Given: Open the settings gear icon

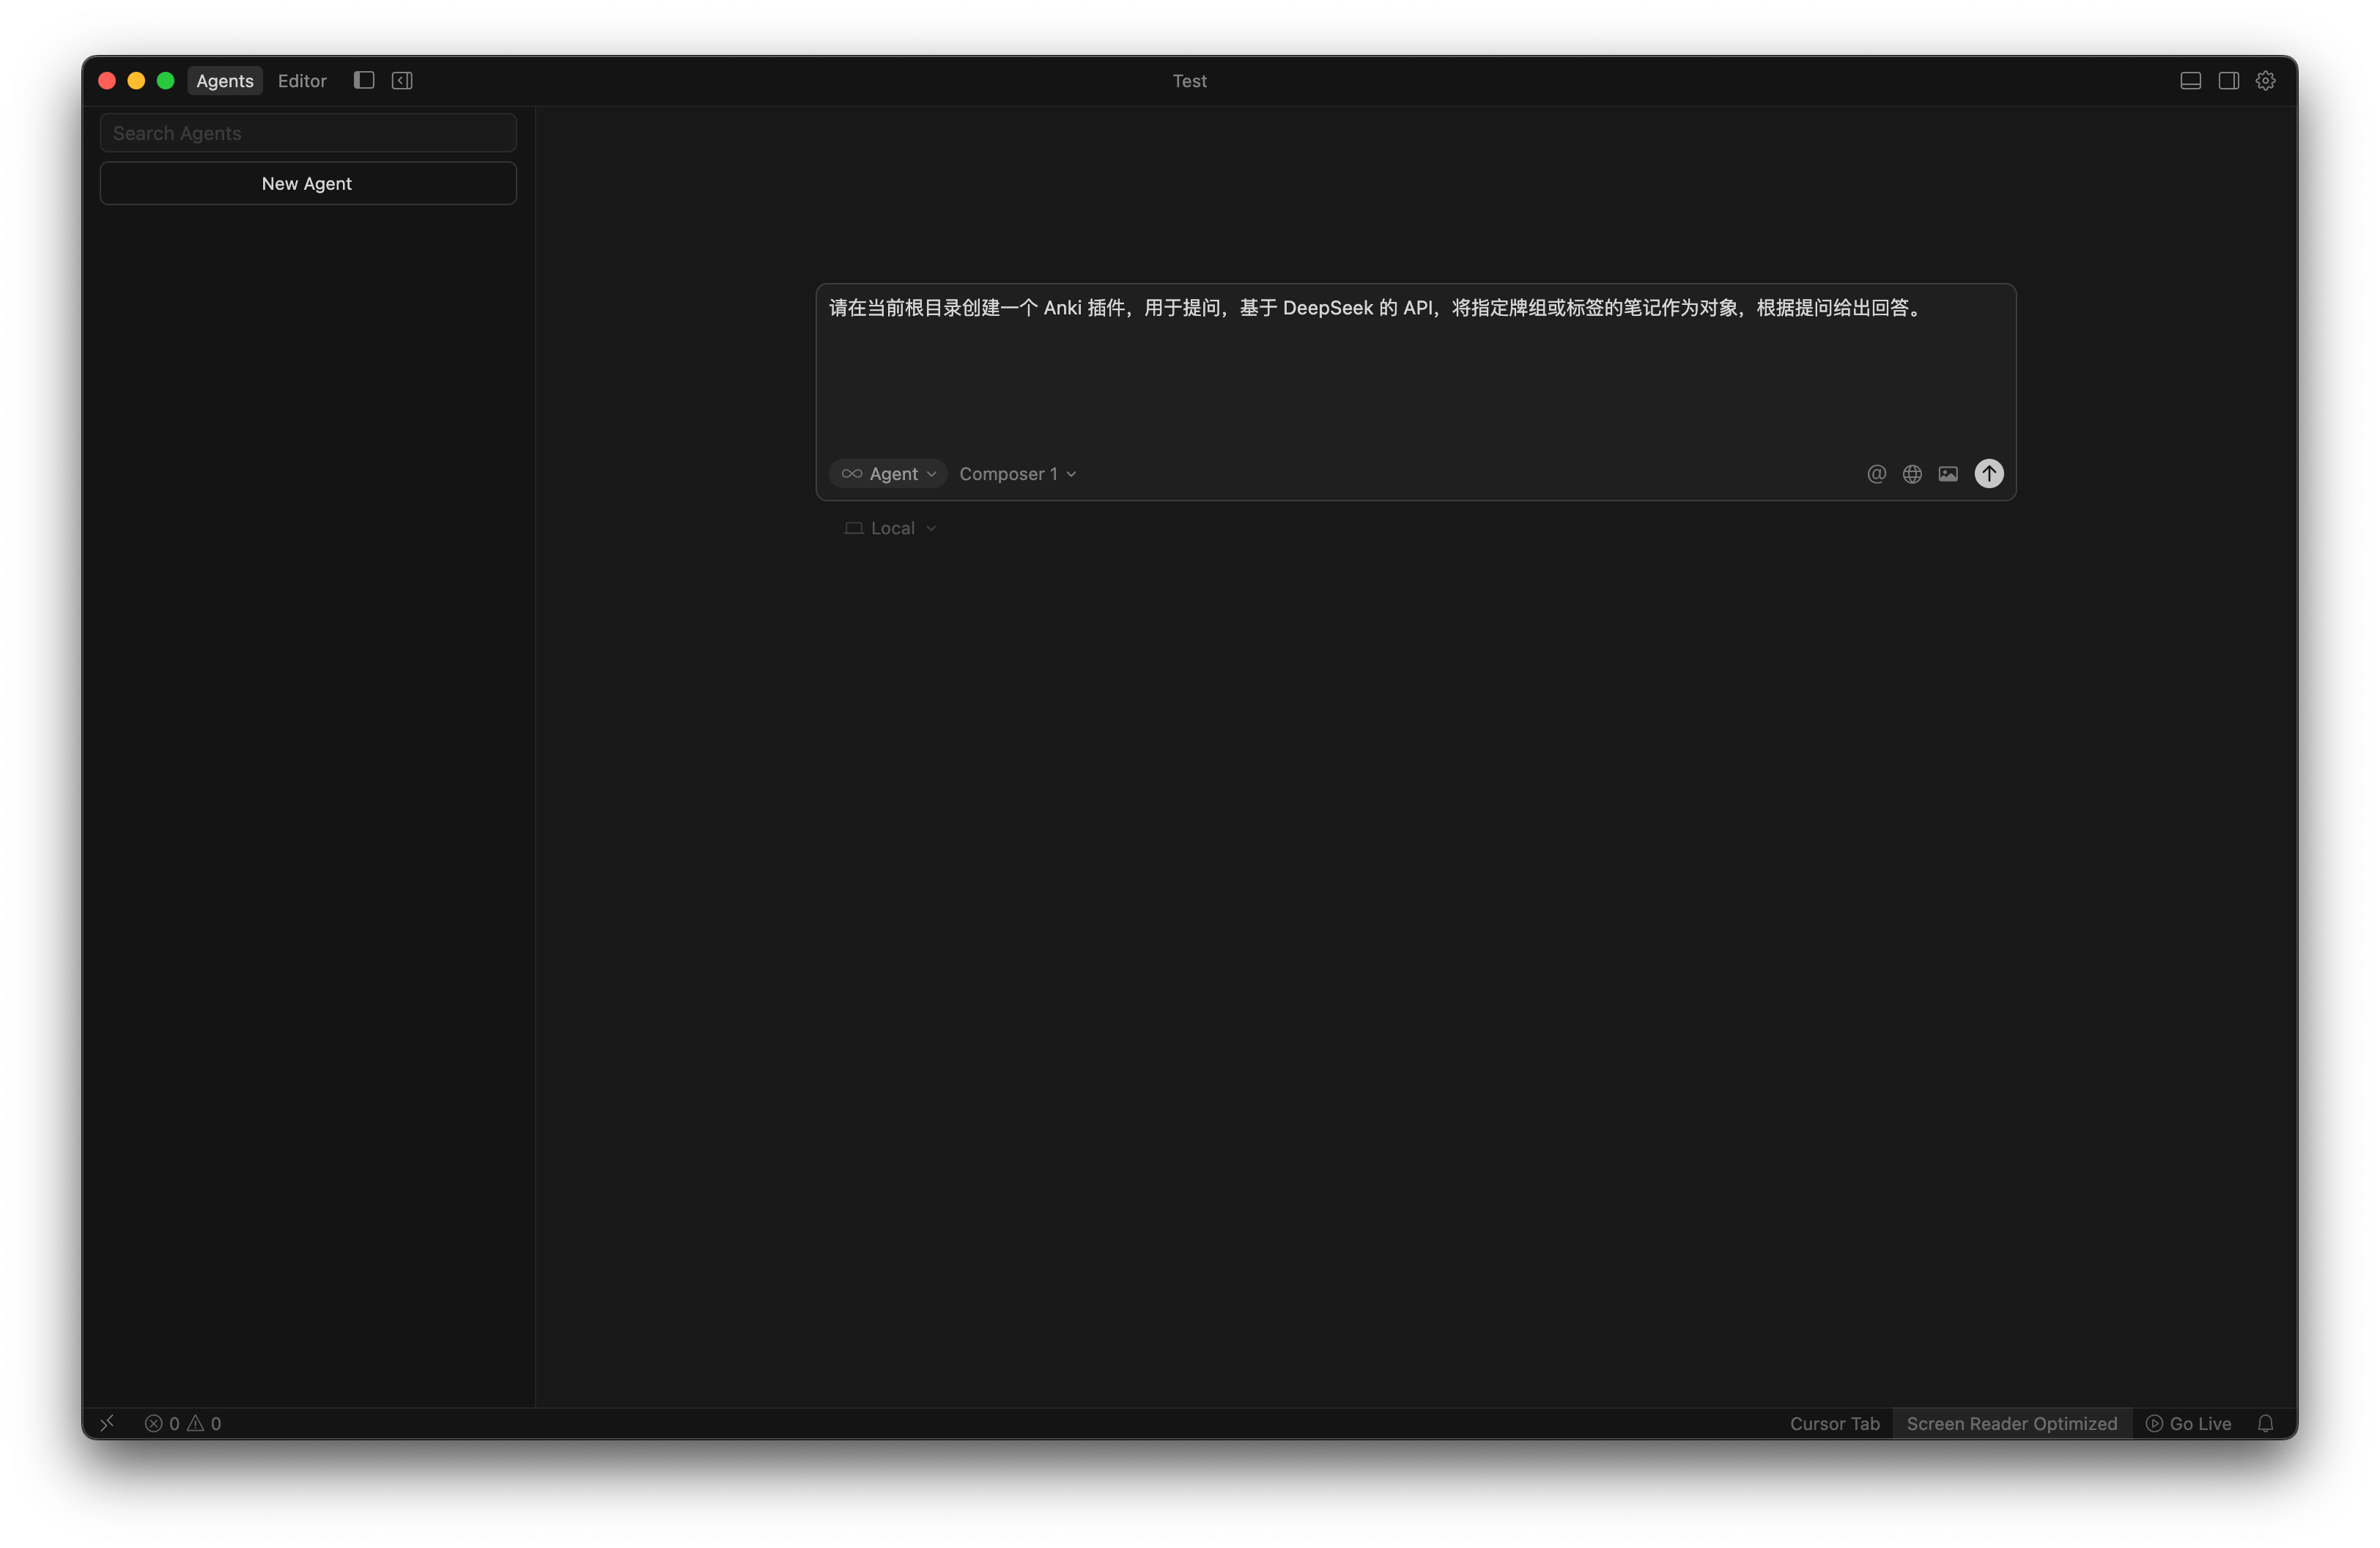Looking at the screenshot, I should tap(2265, 81).
